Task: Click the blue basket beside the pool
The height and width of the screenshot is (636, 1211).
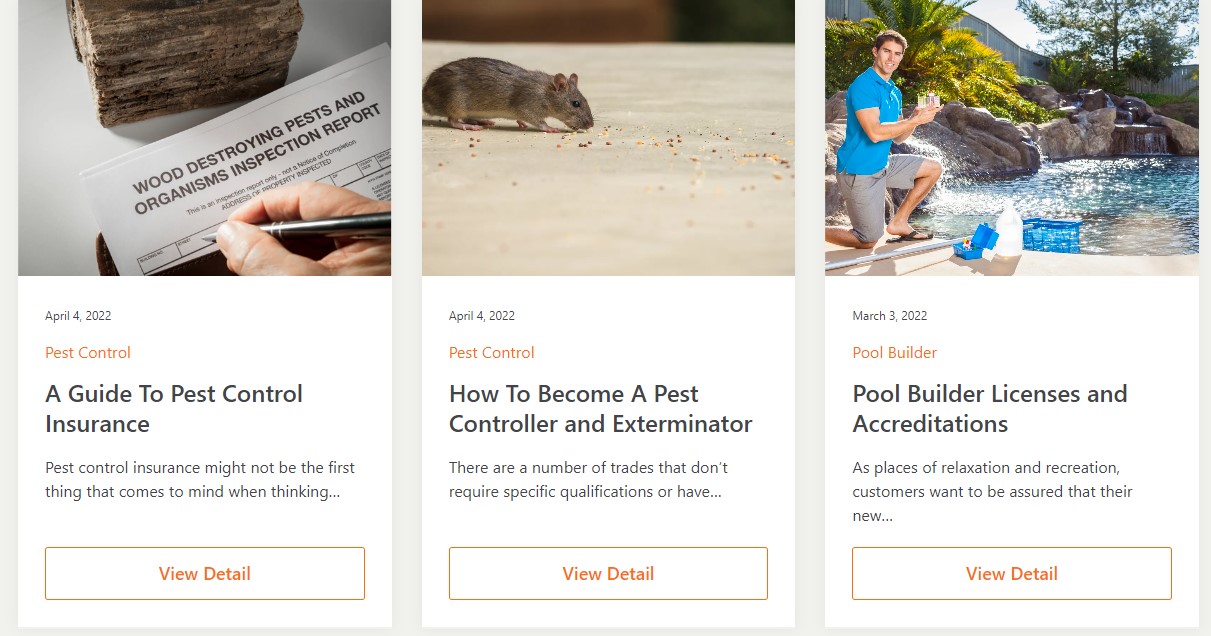Action: pos(1050,235)
